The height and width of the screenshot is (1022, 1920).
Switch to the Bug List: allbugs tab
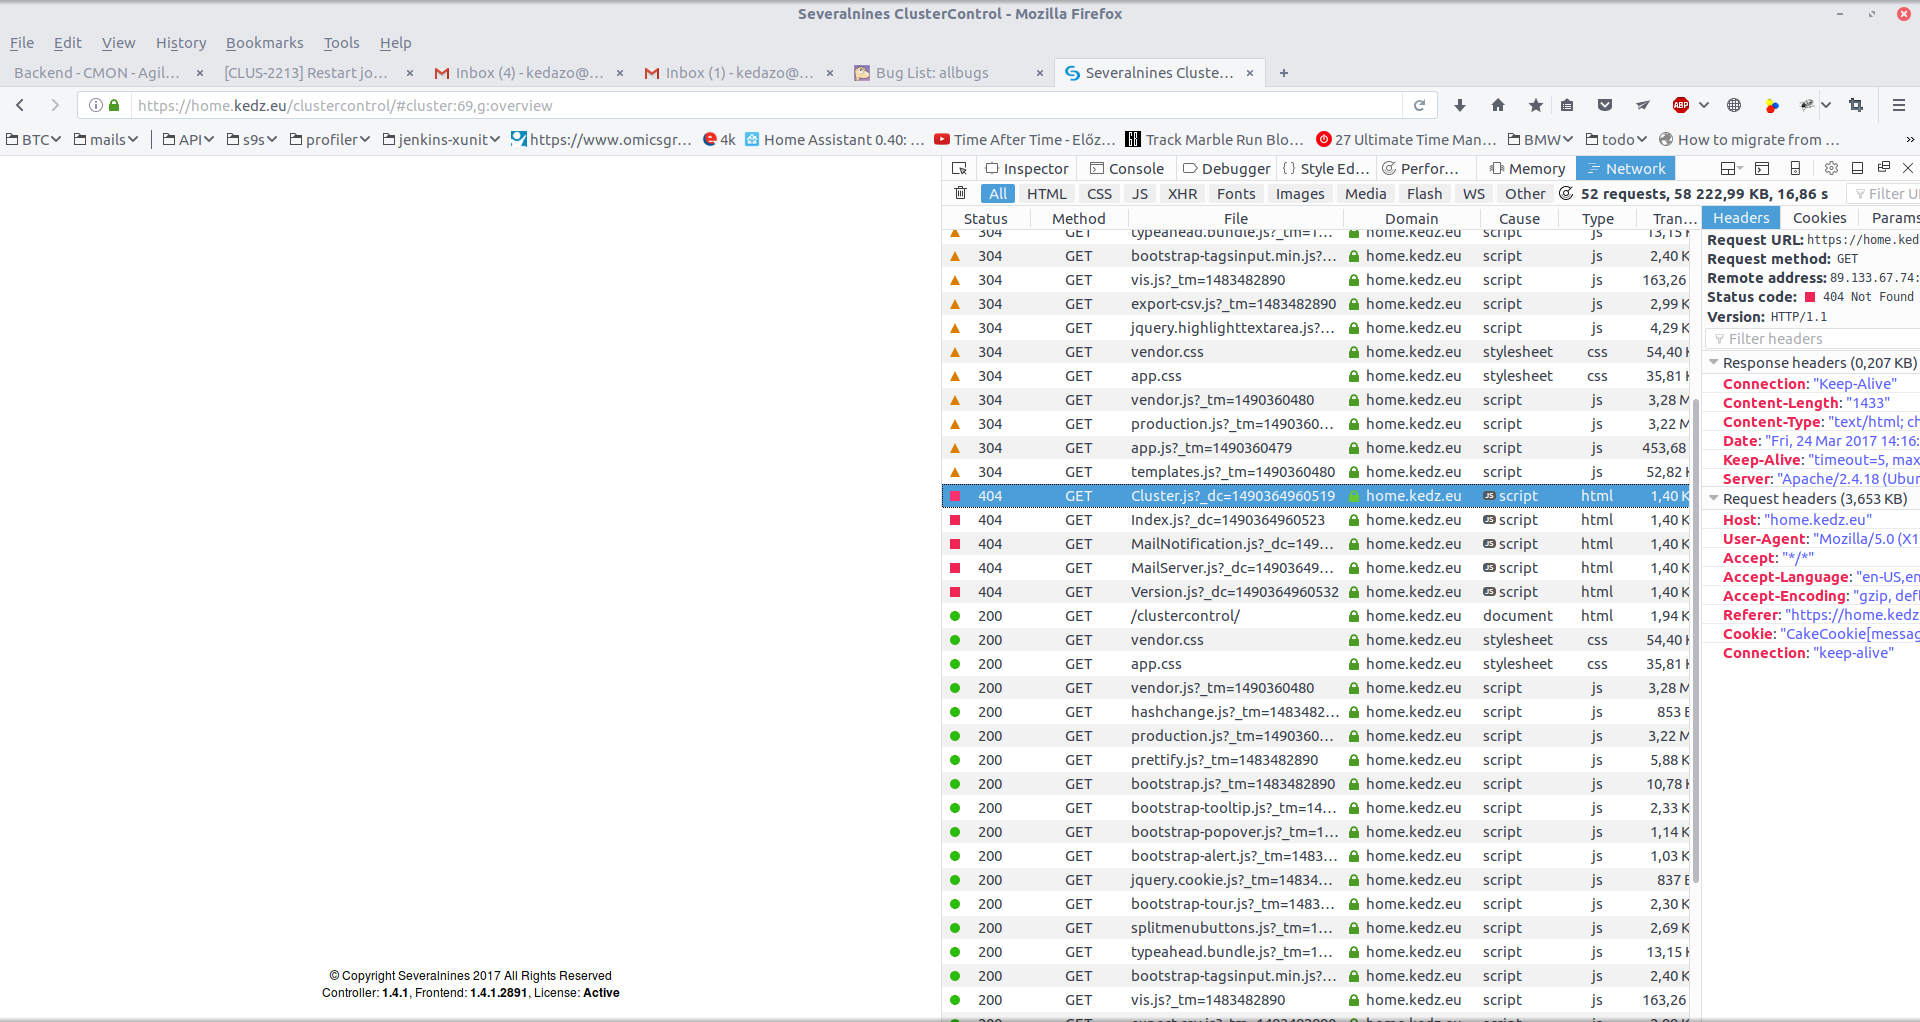946,73
